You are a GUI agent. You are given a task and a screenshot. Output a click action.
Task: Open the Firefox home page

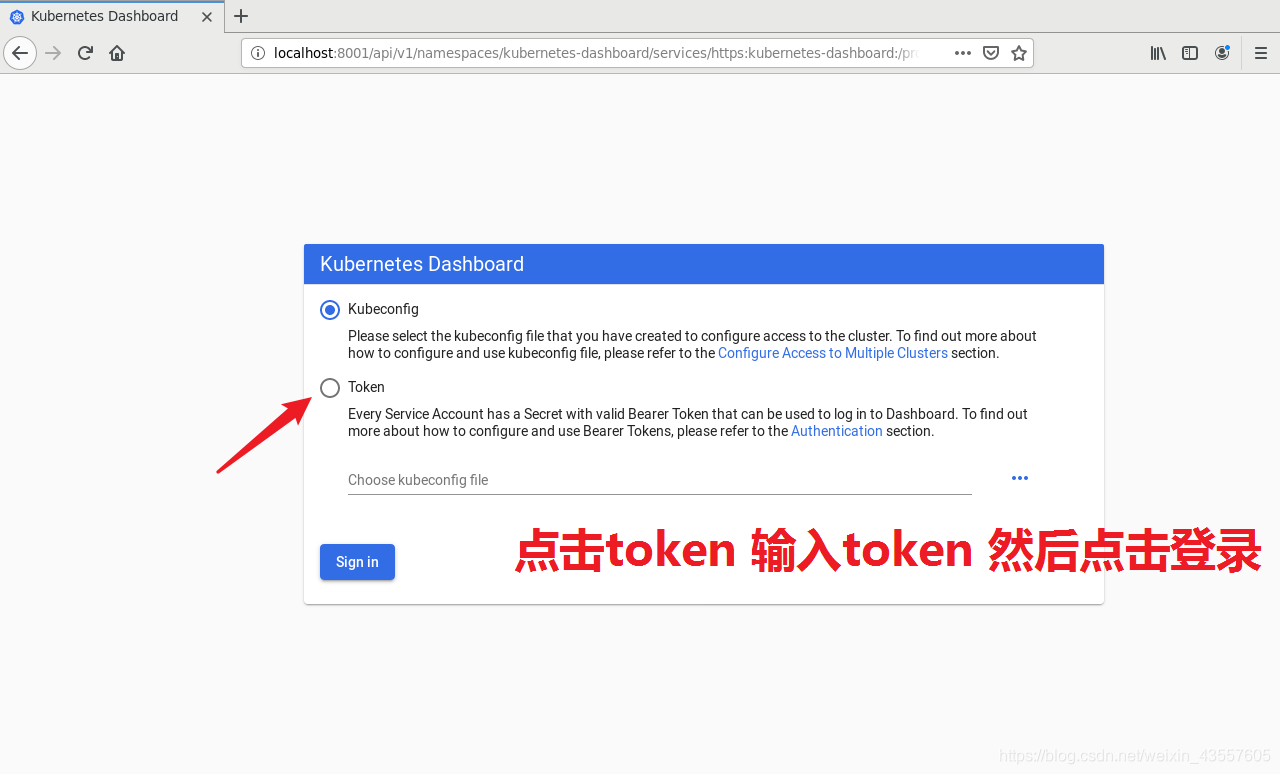click(117, 53)
